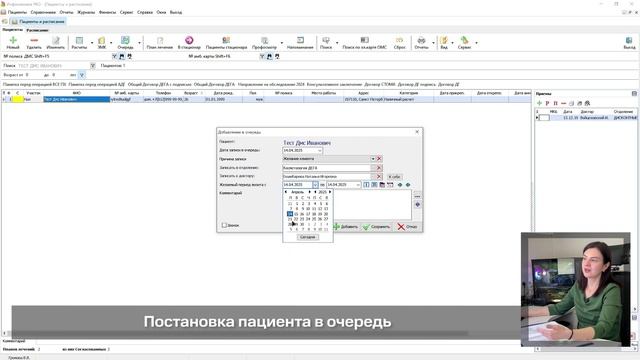The image size is (640, 360).
Task: Open the Договор СТОМА template link
Action: coord(380,84)
